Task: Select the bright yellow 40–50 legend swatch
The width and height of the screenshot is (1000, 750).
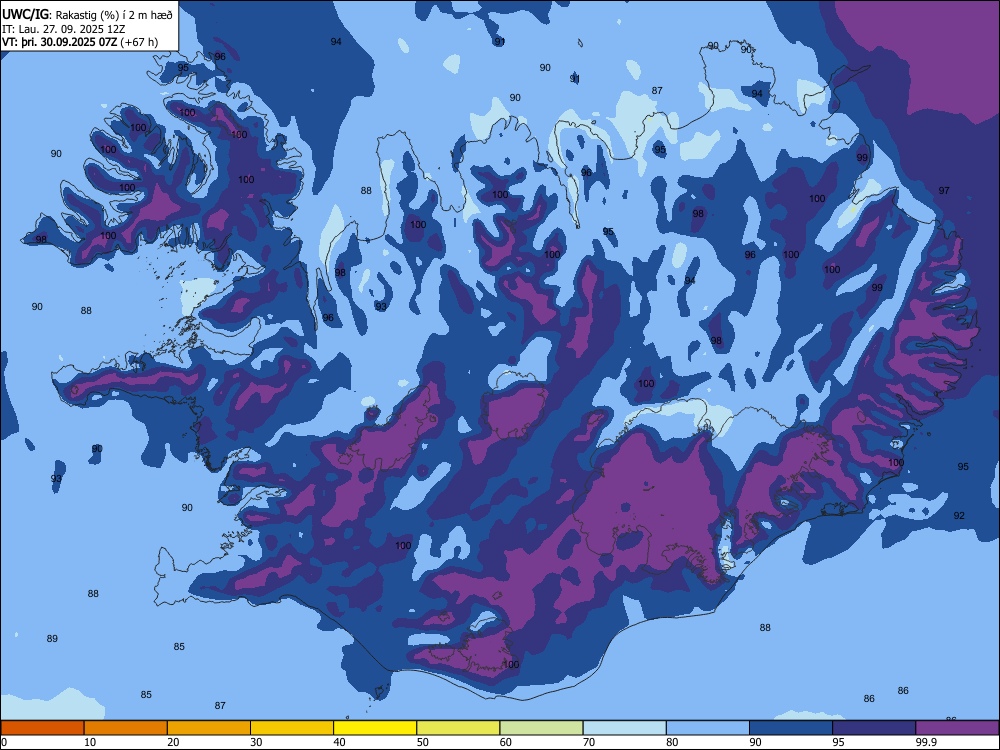Action: [x=375, y=728]
